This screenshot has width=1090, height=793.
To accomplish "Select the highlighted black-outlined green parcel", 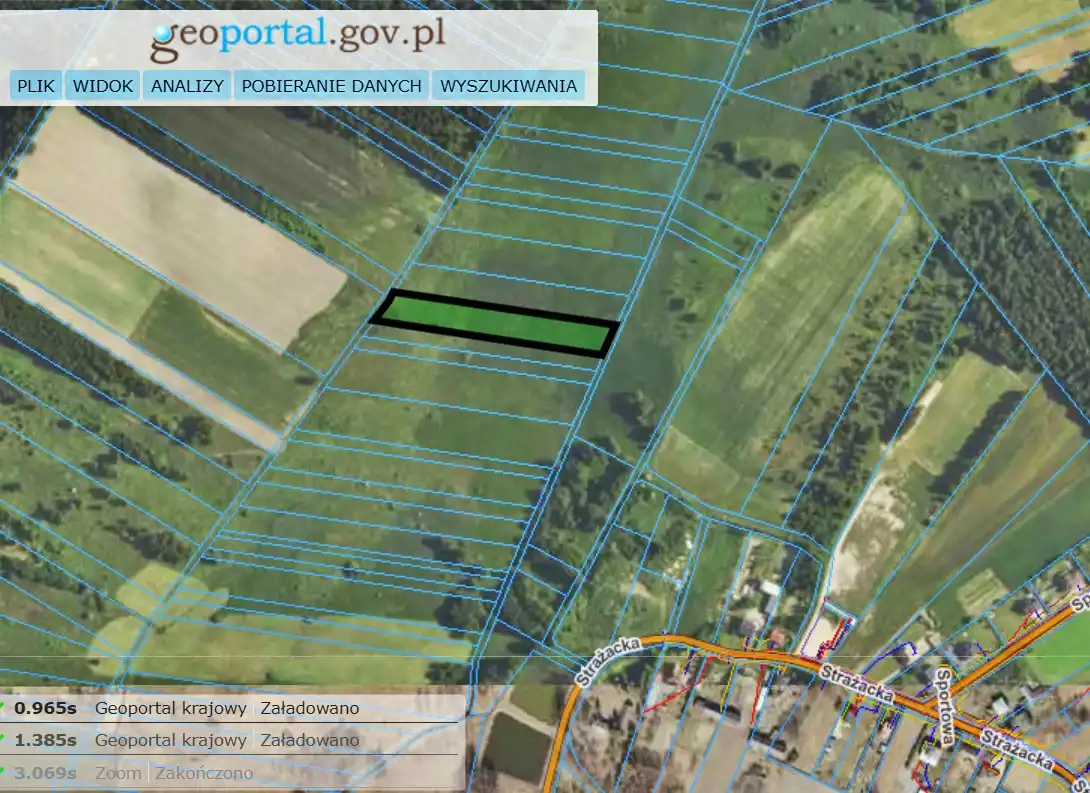I will 495,323.
